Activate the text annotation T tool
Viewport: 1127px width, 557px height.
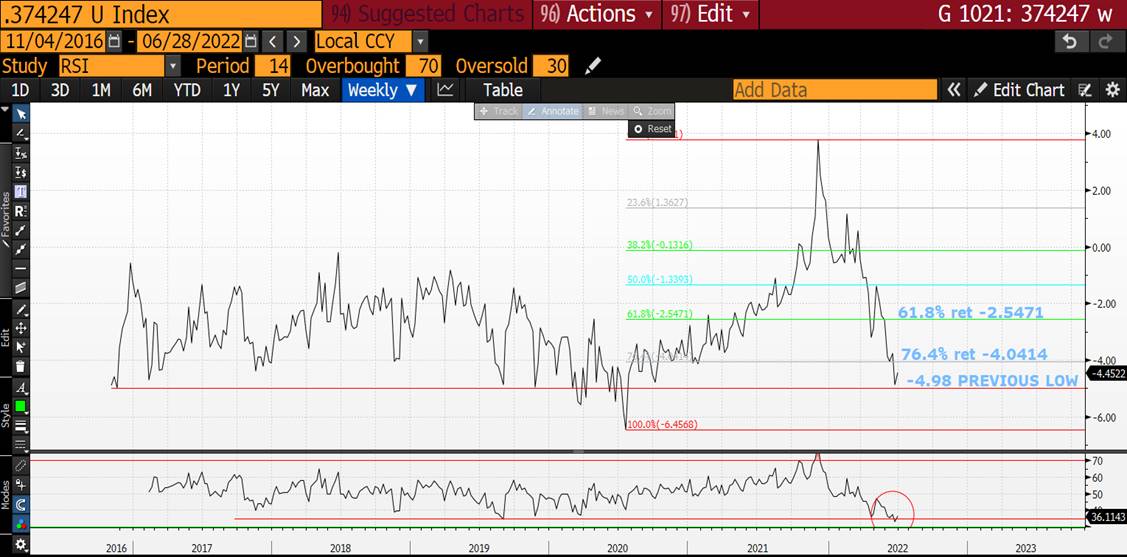coord(21,191)
